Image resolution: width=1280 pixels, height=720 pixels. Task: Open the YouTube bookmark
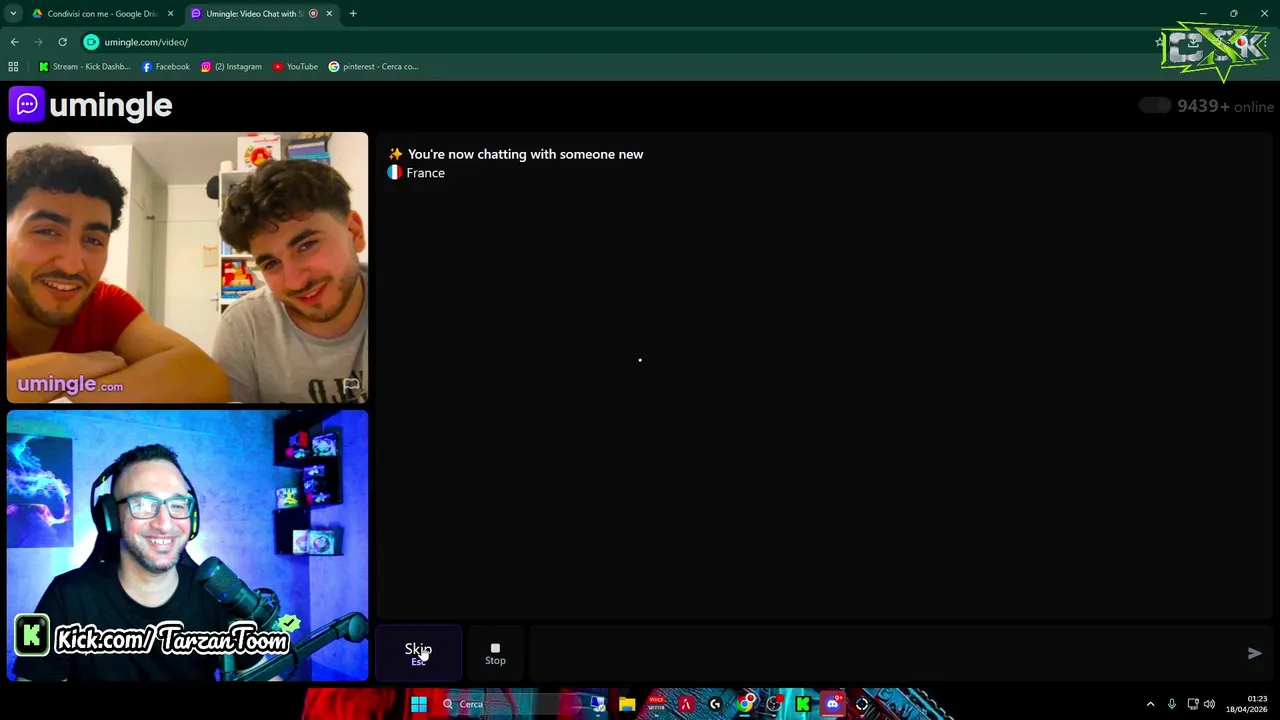(x=295, y=67)
